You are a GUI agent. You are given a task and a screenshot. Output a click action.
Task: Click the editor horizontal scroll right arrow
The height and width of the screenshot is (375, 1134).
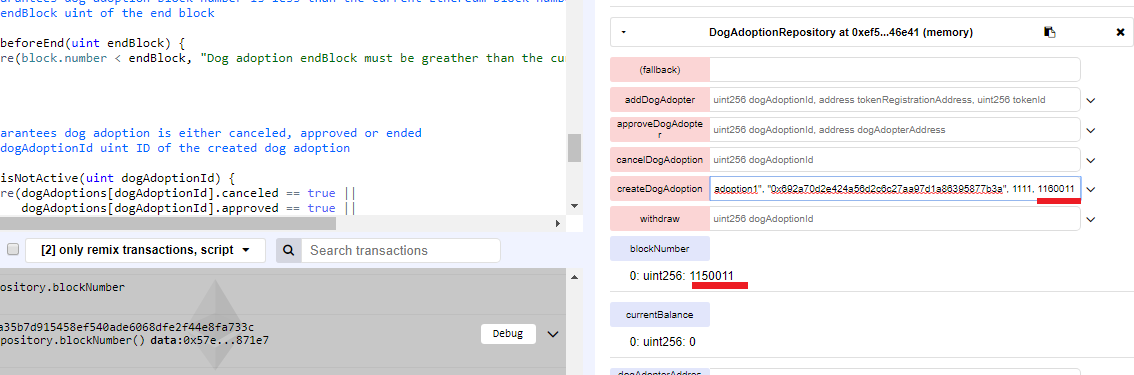pyautogui.click(x=558, y=223)
